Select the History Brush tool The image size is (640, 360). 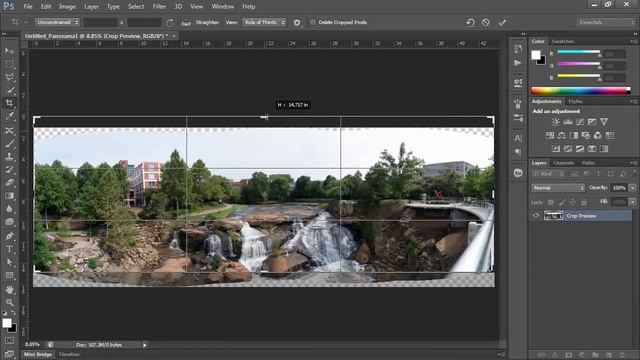tap(9, 169)
